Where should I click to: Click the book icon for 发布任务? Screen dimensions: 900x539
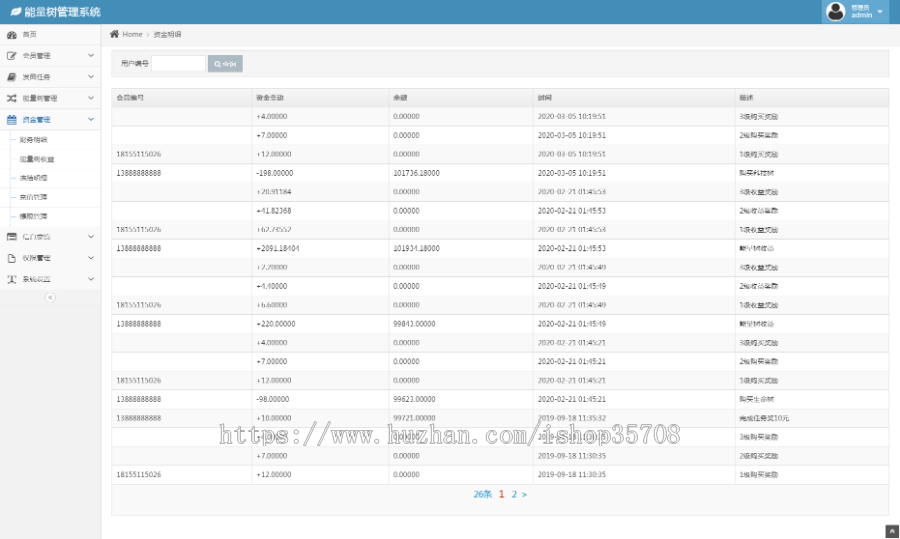(11, 77)
